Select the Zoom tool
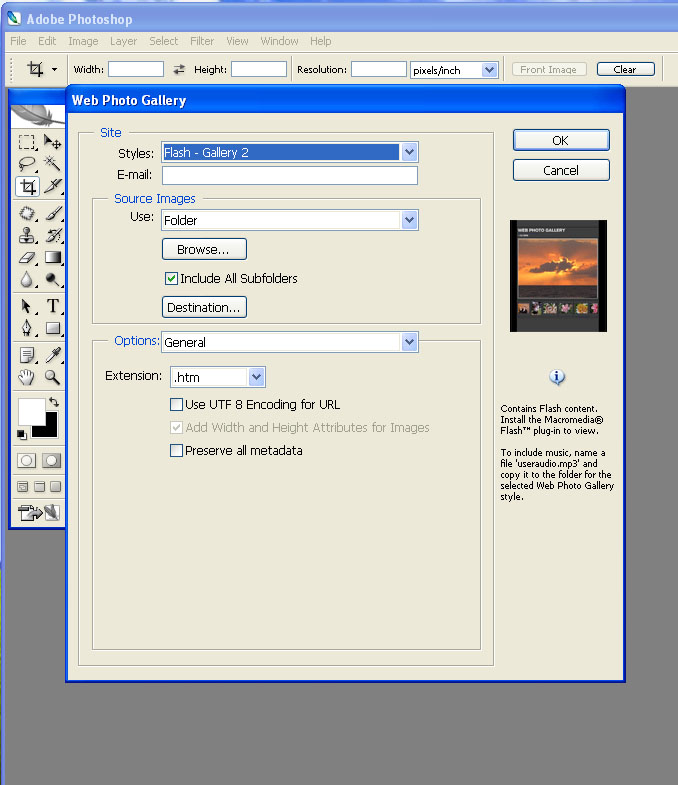This screenshot has height=785, width=678. 52,377
